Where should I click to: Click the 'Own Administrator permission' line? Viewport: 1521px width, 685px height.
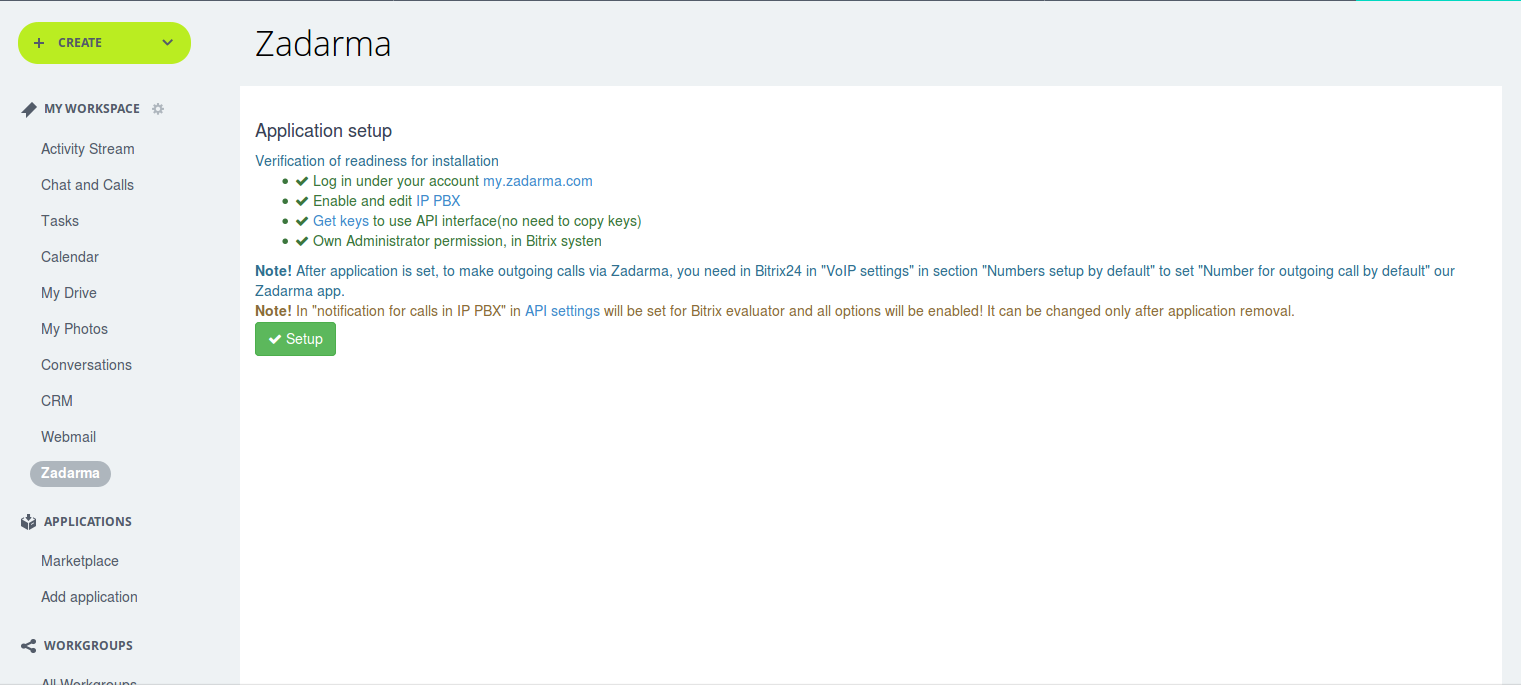coord(457,241)
